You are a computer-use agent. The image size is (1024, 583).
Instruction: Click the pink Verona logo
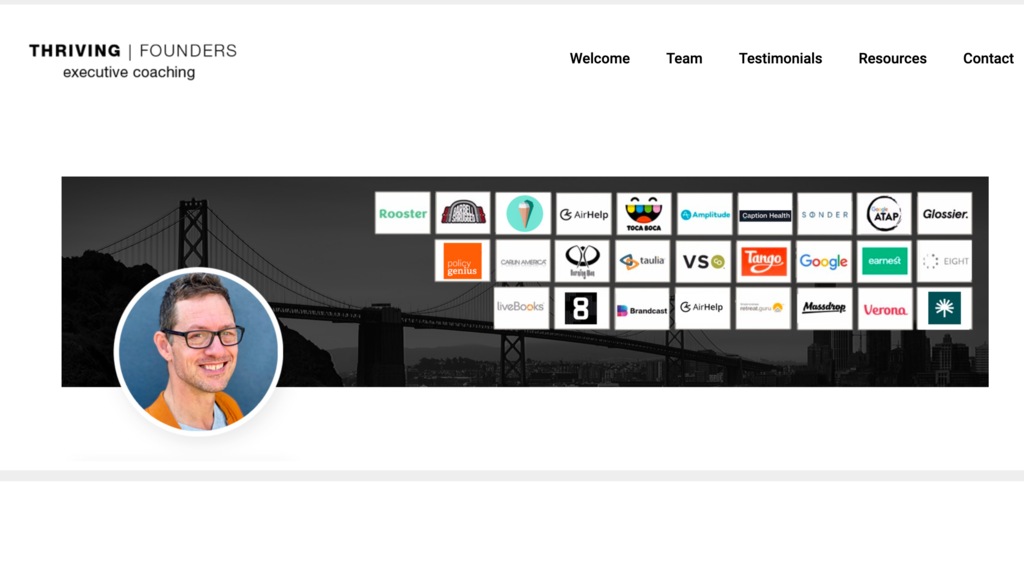point(884,309)
